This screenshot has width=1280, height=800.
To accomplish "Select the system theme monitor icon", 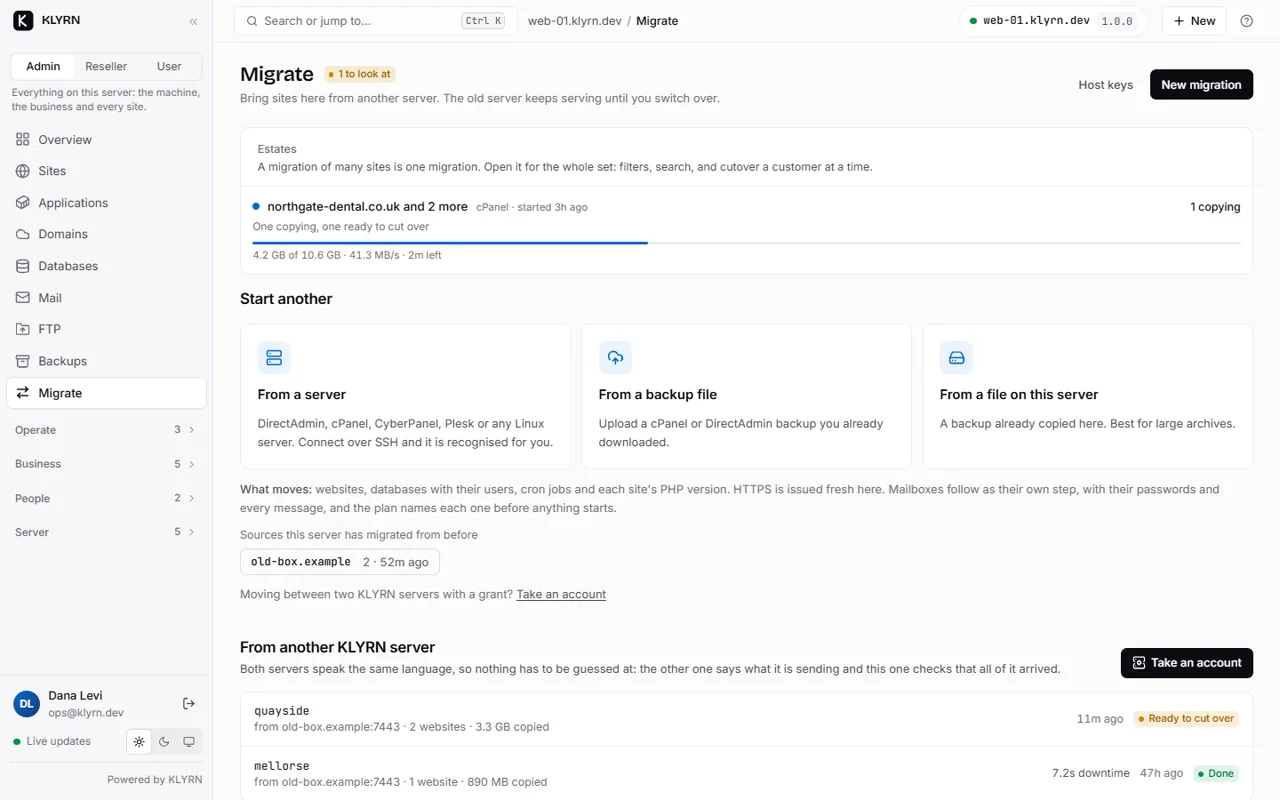I will pos(189,742).
